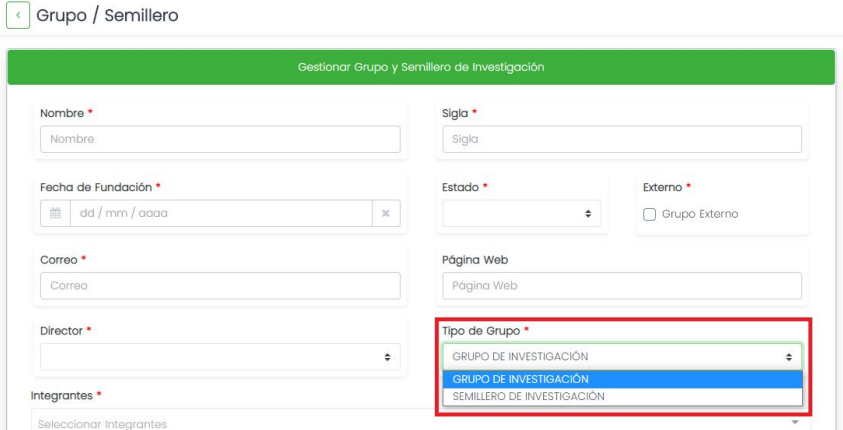The height and width of the screenshot is (430, 843).
Task: Focus the Correo input box
Action: tap(220, 285)
